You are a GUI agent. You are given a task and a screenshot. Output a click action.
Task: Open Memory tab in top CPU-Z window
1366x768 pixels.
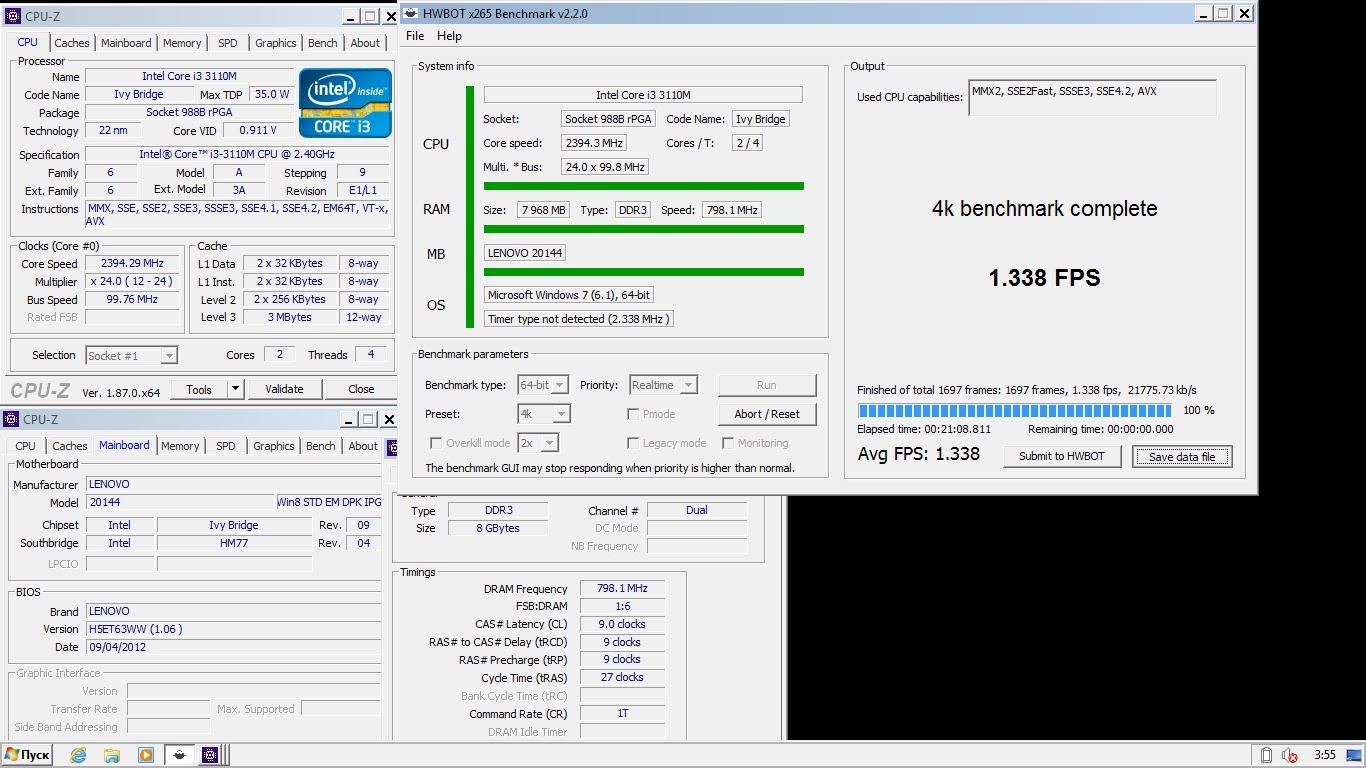pyautogui.click(x=182, y=43)
